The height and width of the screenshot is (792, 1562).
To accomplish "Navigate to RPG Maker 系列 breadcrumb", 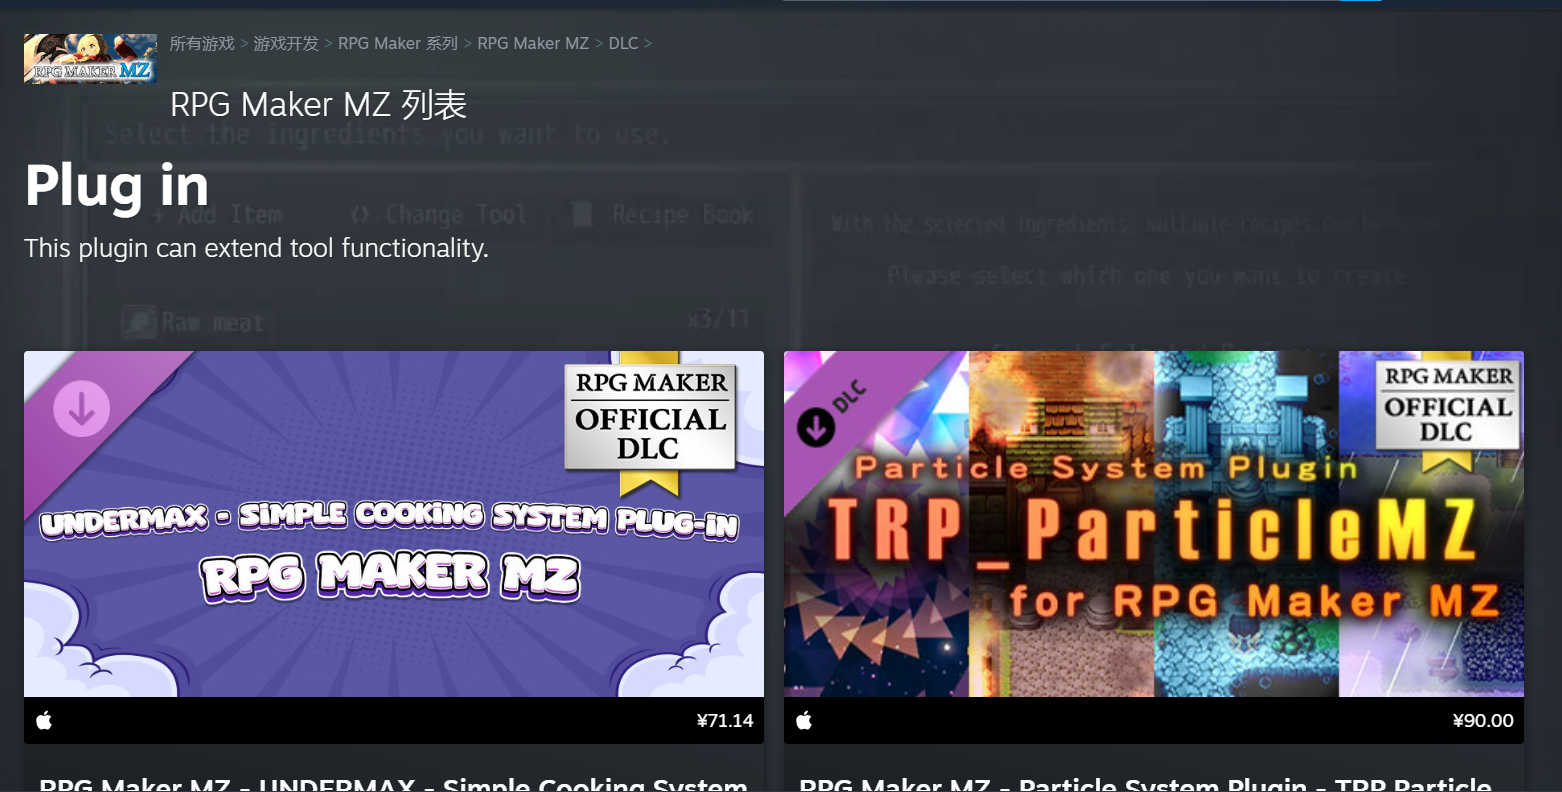I will [x=398, y=43].
